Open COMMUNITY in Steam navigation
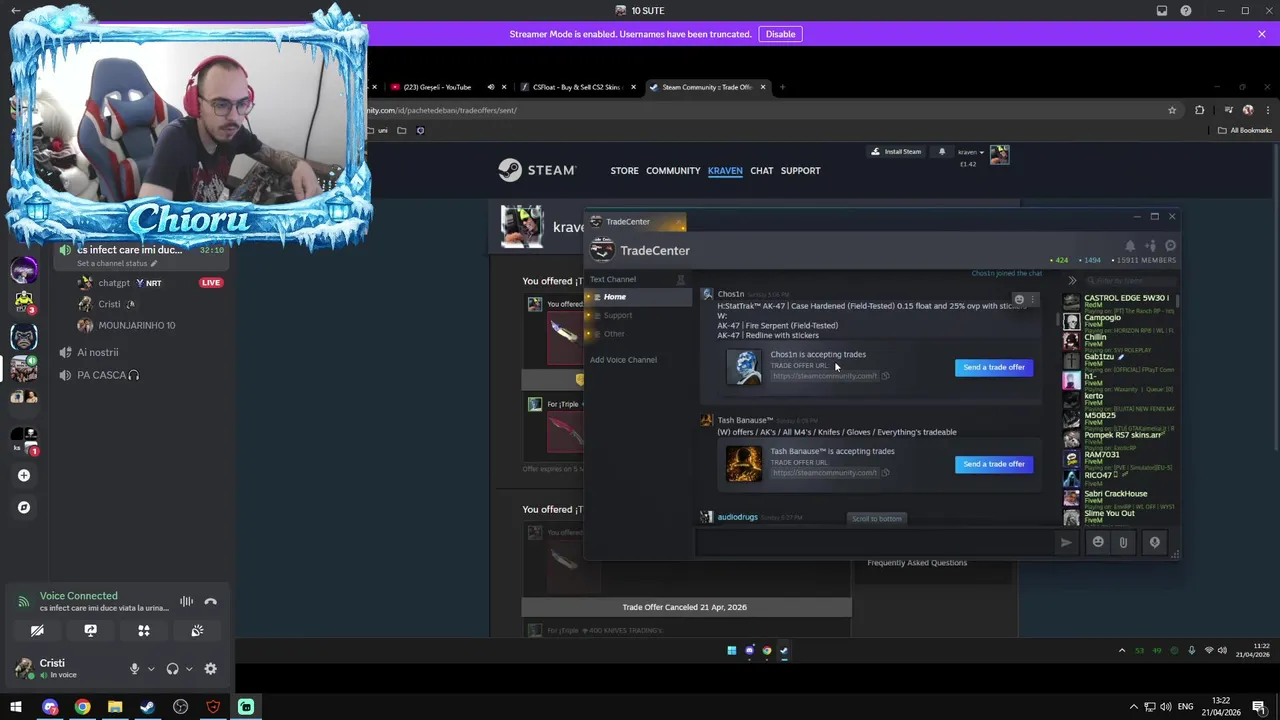 pos(673,171)
